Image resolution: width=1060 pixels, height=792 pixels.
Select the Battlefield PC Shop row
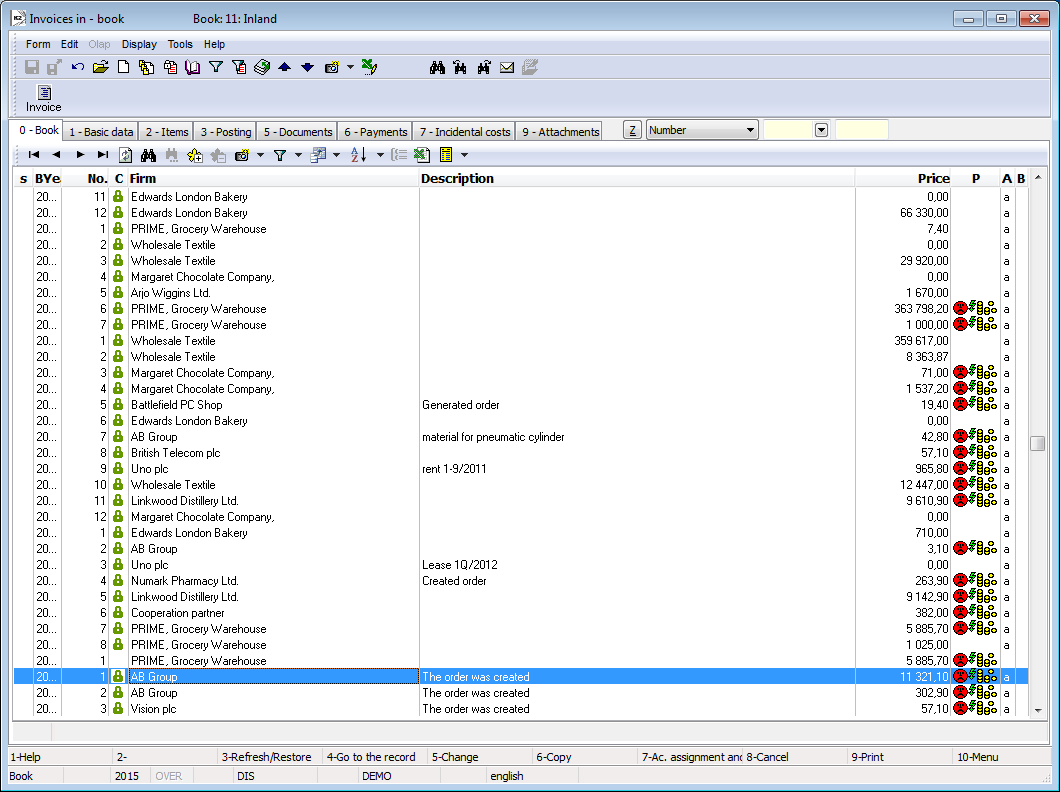click(521, 405)
